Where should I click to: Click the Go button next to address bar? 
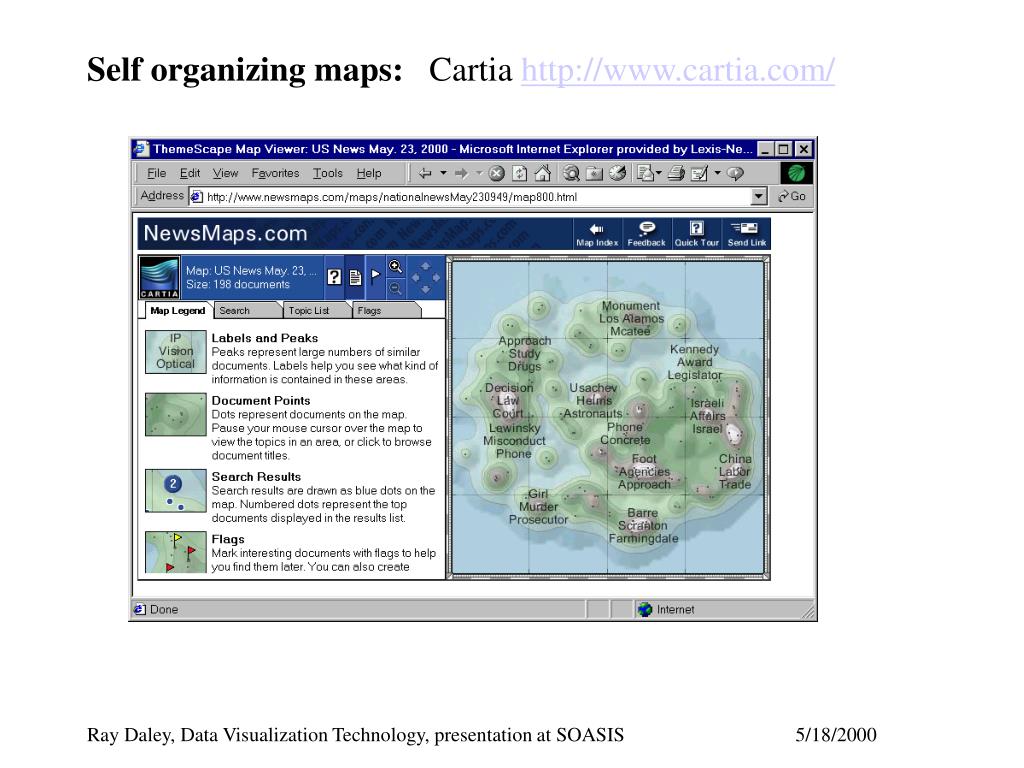(792, 196)
